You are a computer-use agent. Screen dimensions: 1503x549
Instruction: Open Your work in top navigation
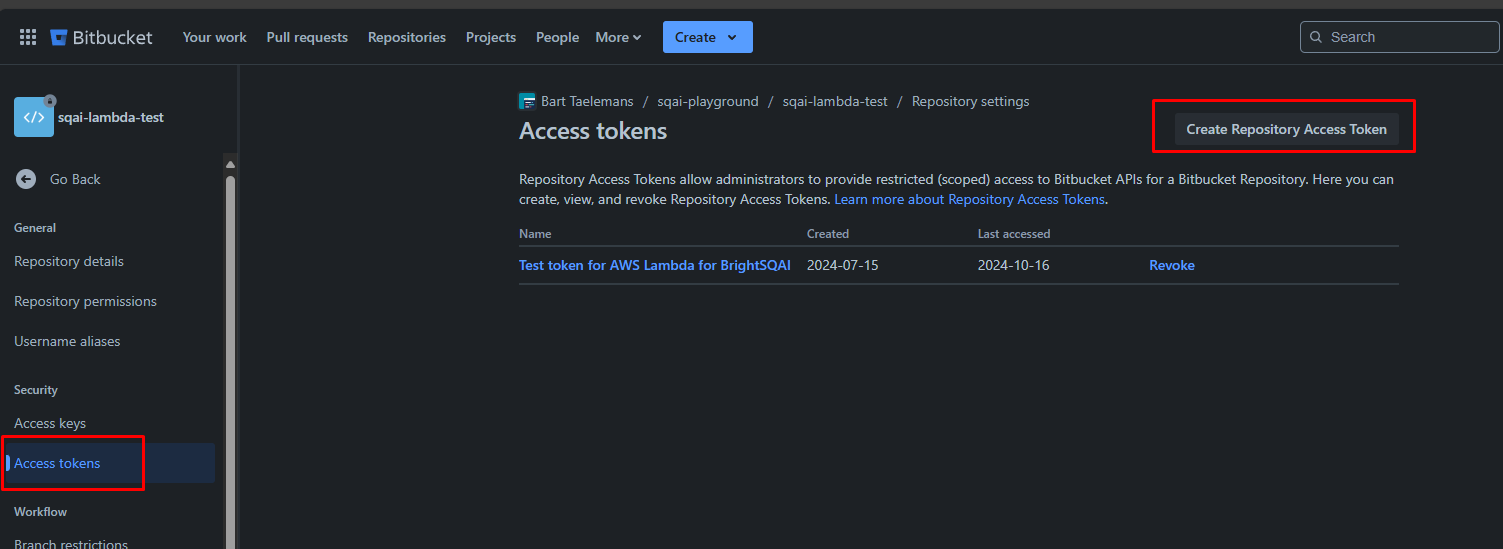pyautogui.click(x=214, y=37)
